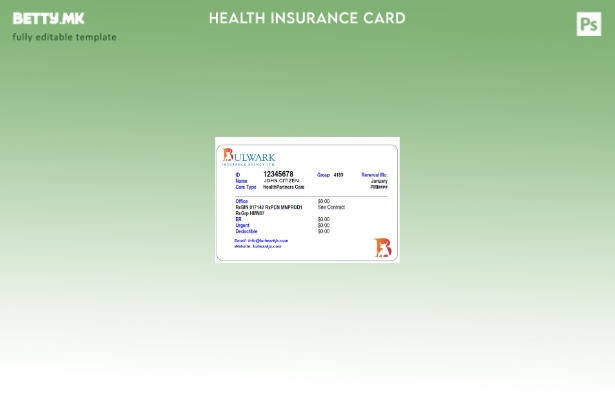Click the Email address link on card
This screenshot has width=615, height=400.
(x=261, y=240)
